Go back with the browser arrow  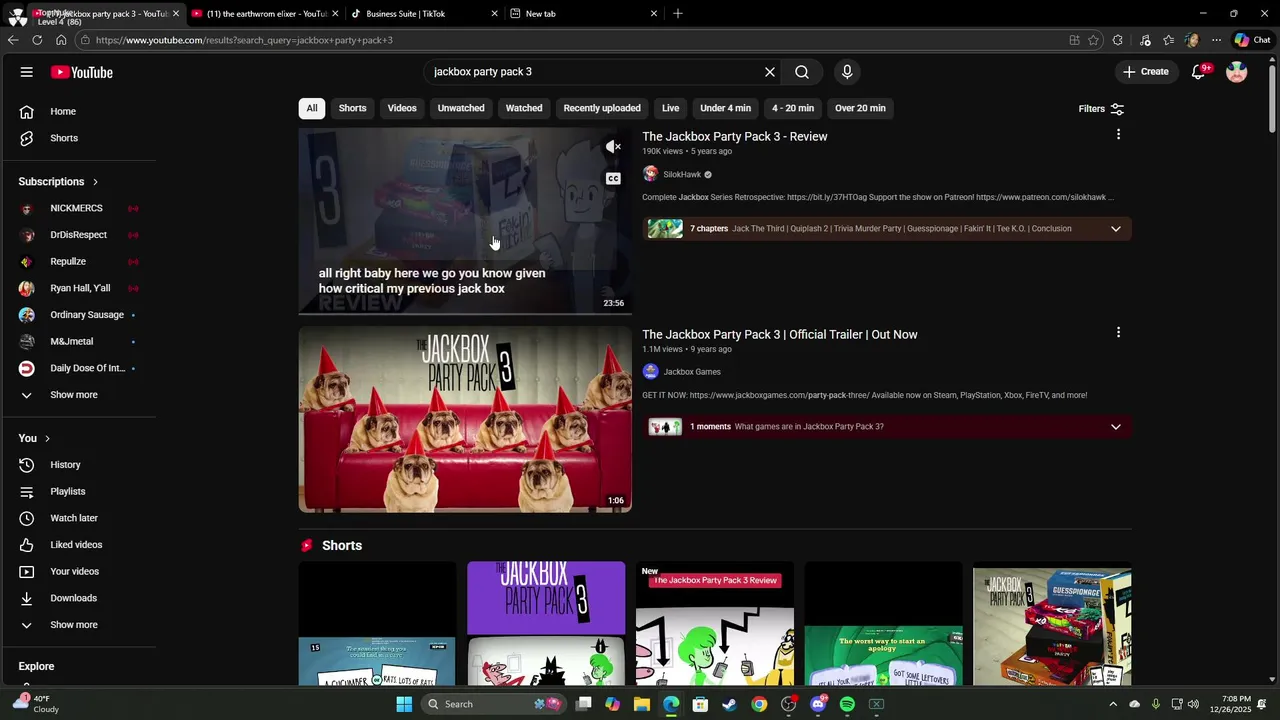[x=13, y=40]
